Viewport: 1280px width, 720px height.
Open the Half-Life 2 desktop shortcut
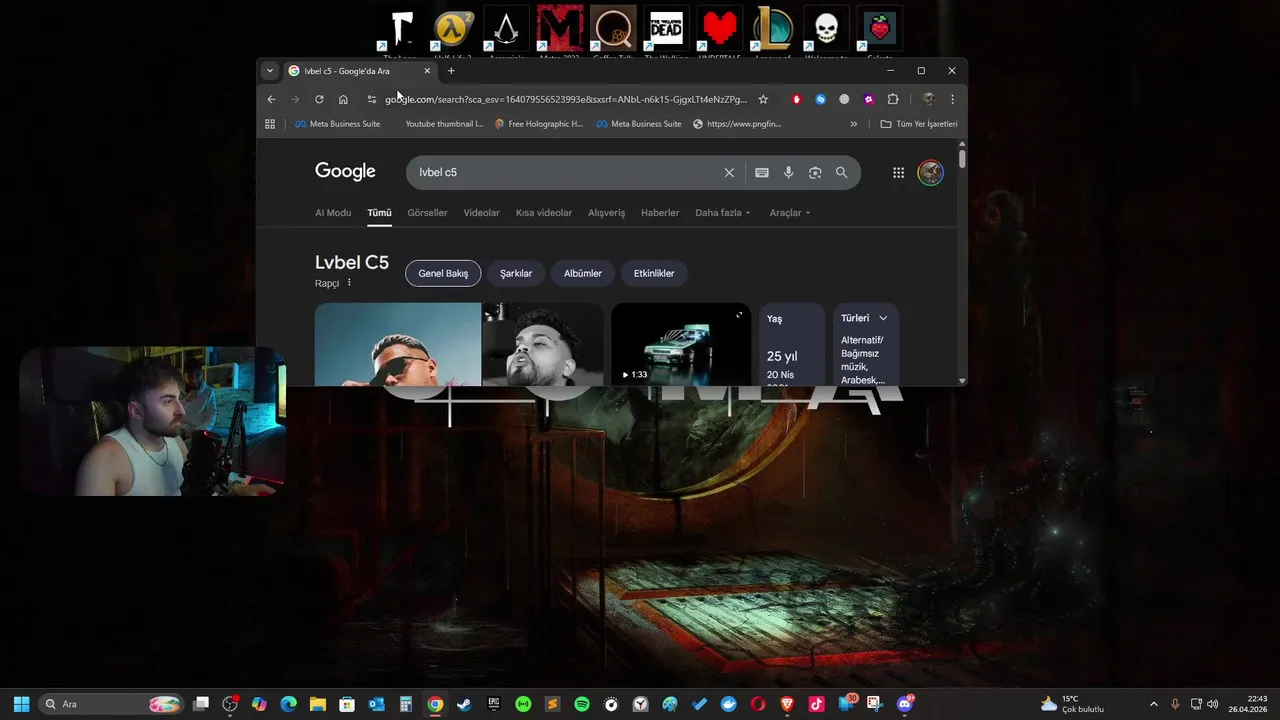453,29
